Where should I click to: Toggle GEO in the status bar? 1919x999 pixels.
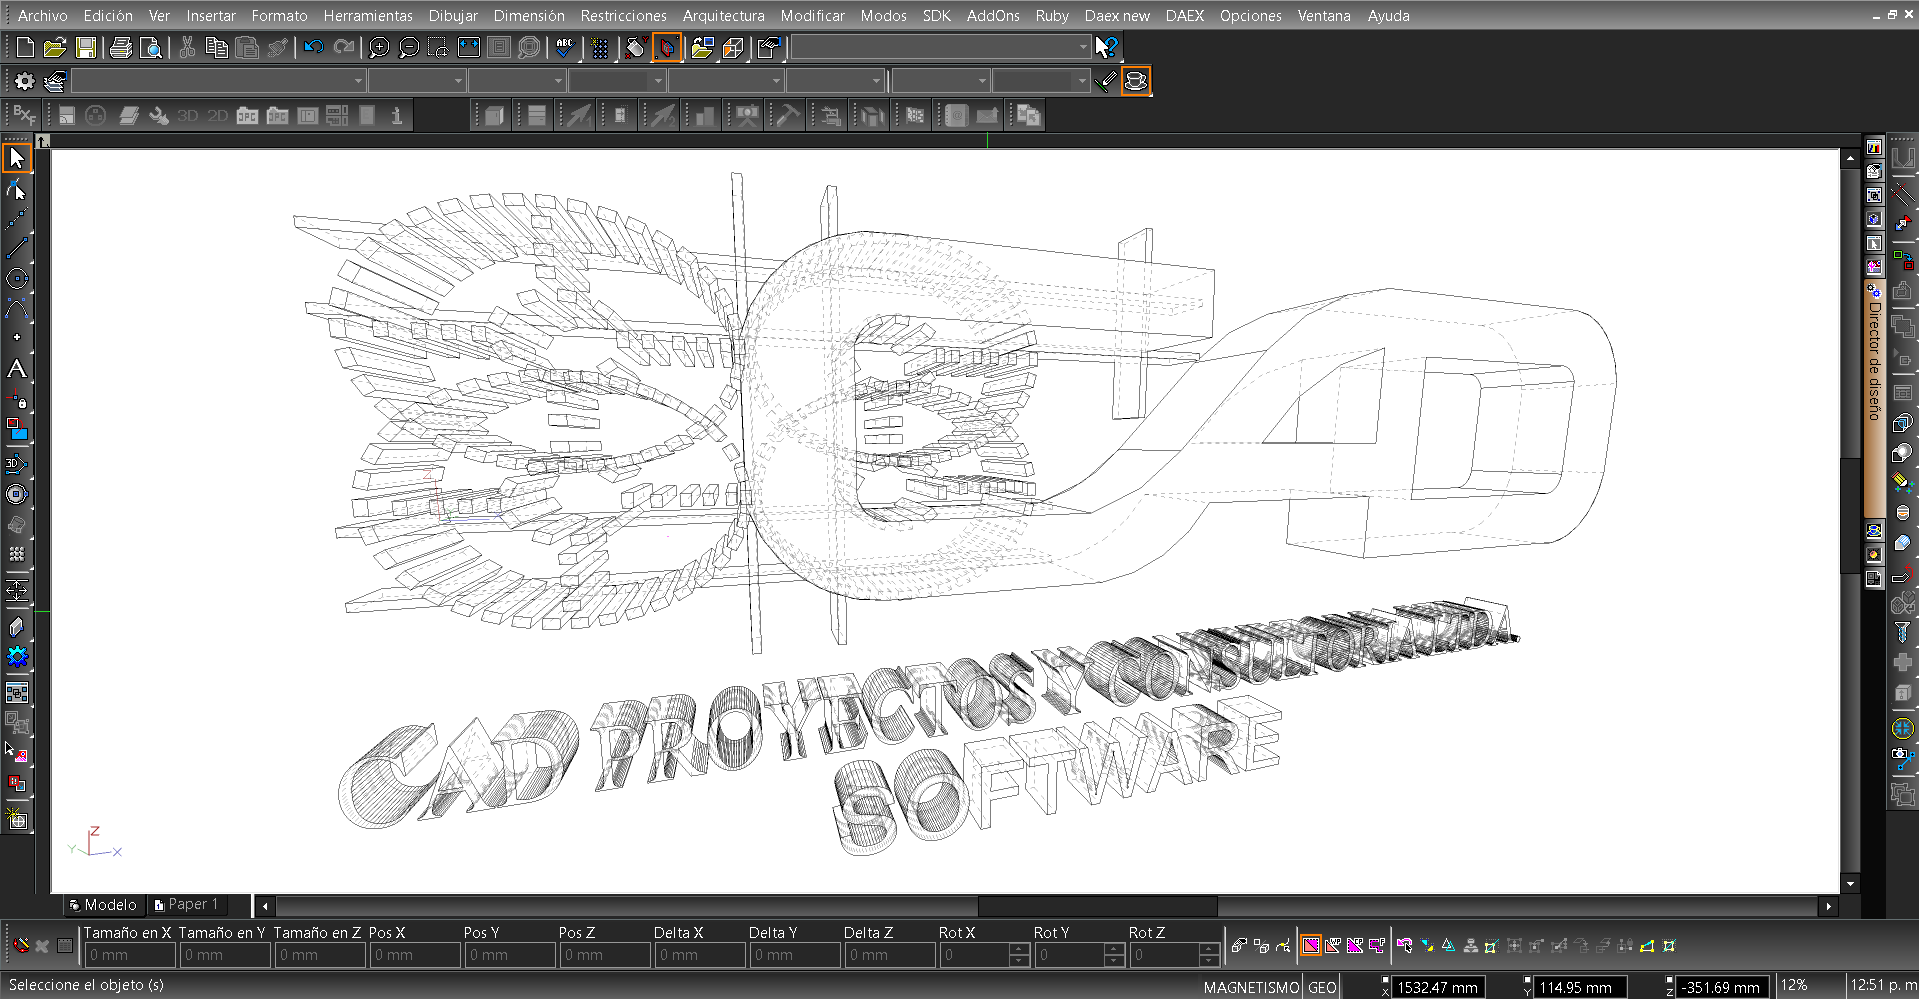[x=1322, y=987]
